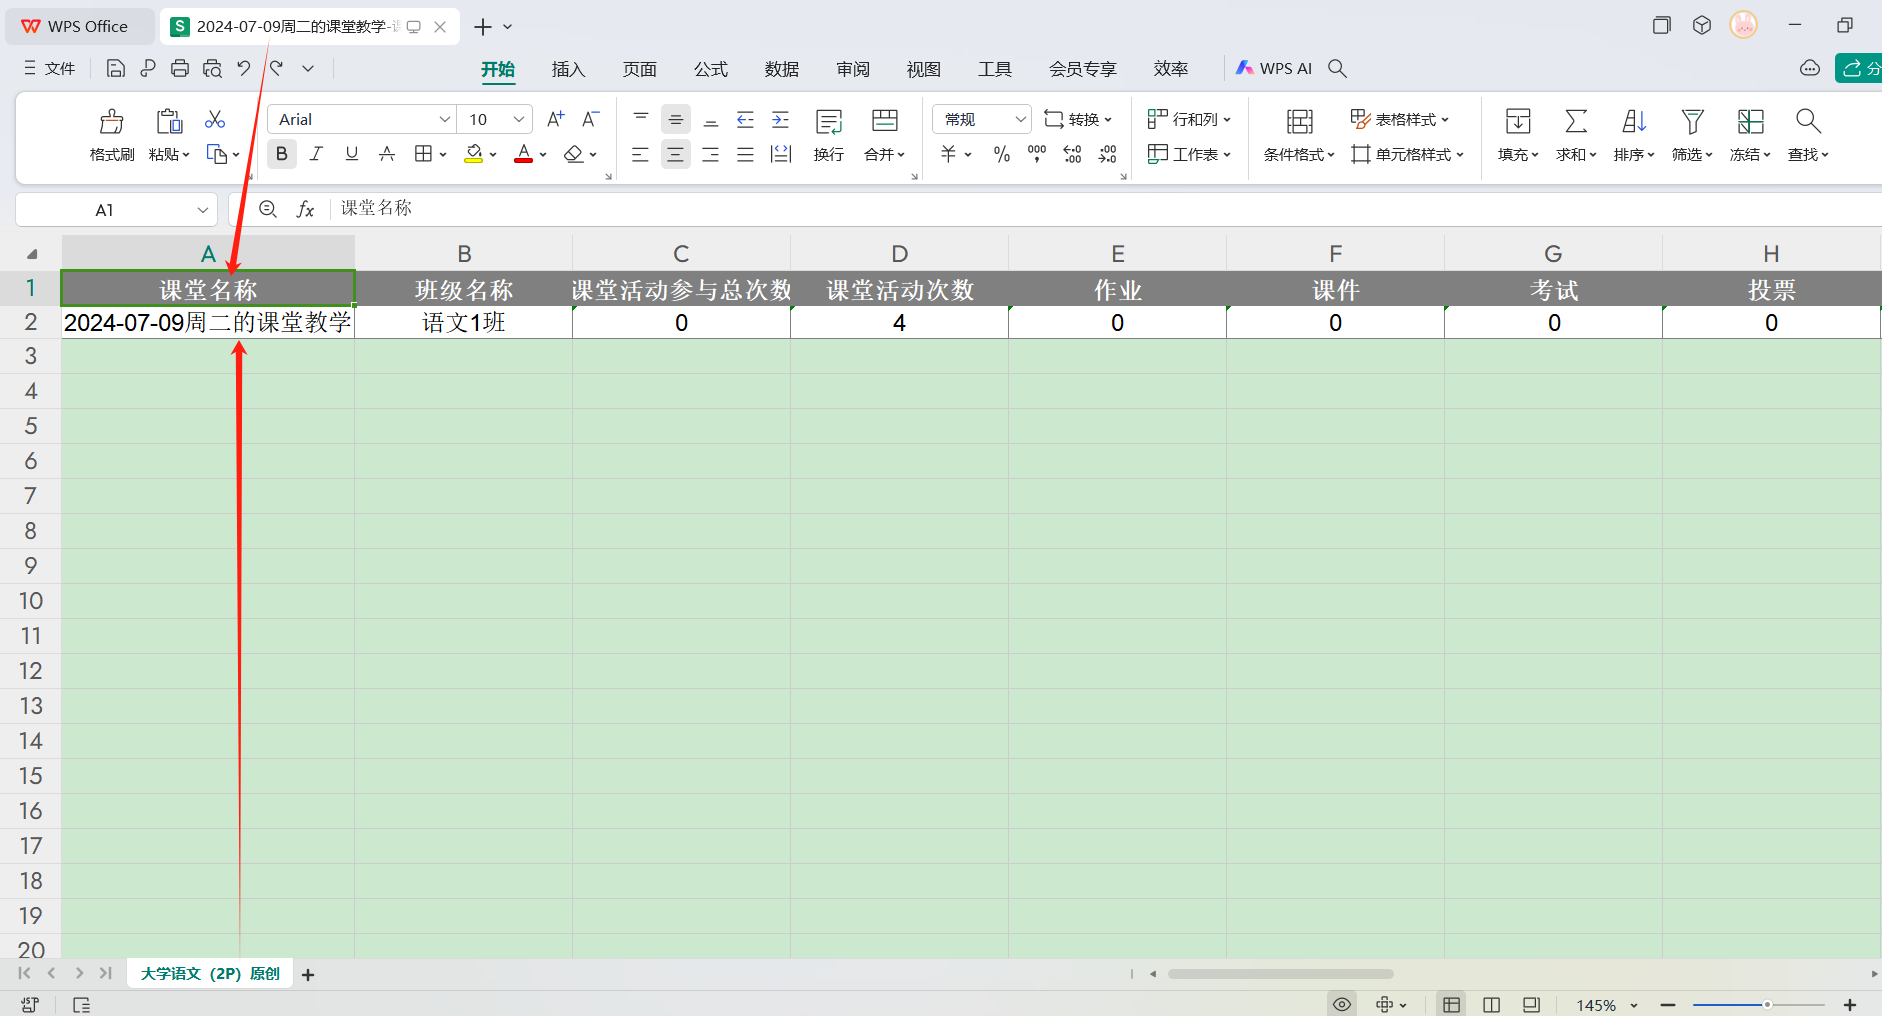Toggle italic formatting
Image resolution: width=1882 pixels, height=1016 pixels.
(316, 153)
